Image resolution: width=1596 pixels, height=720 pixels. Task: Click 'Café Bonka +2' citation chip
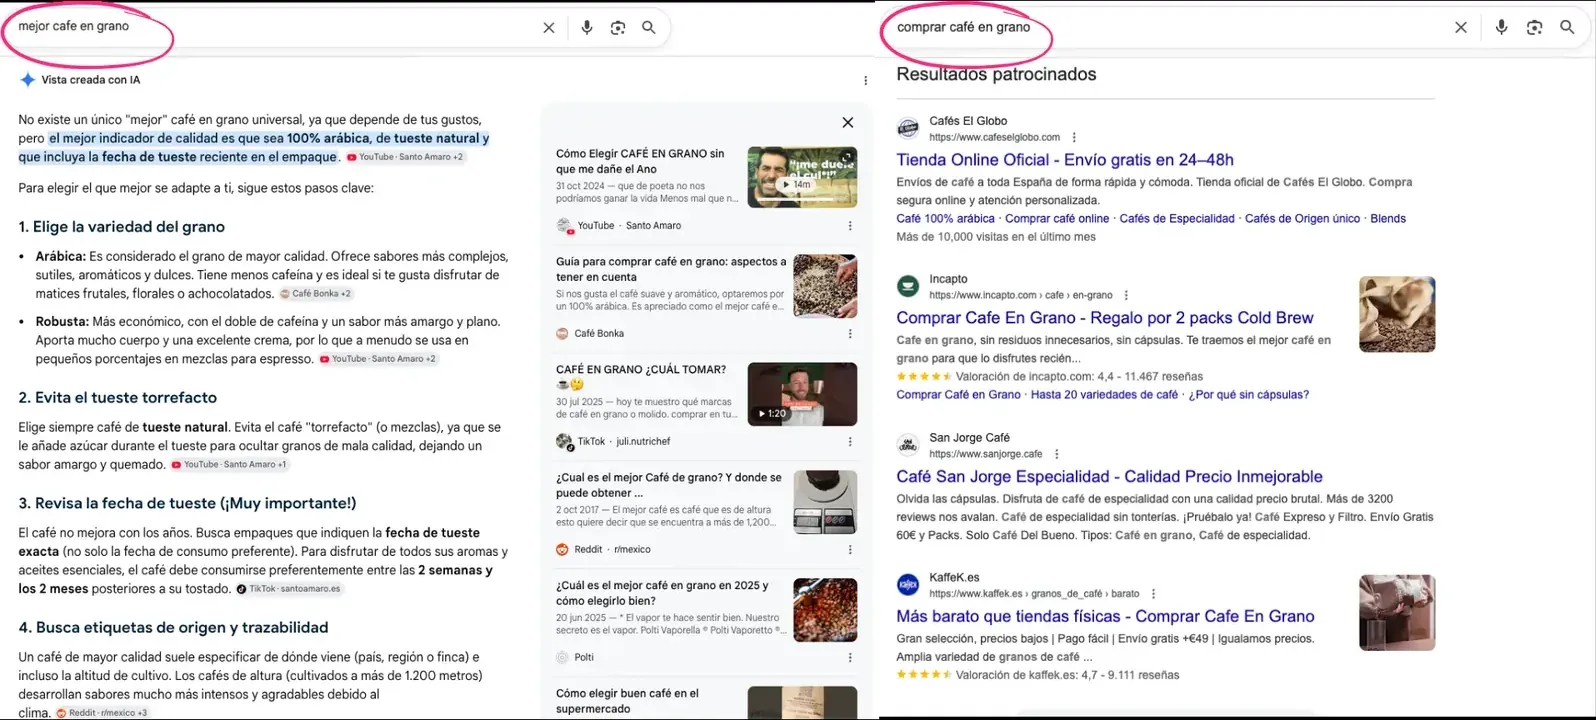point(315,294)
